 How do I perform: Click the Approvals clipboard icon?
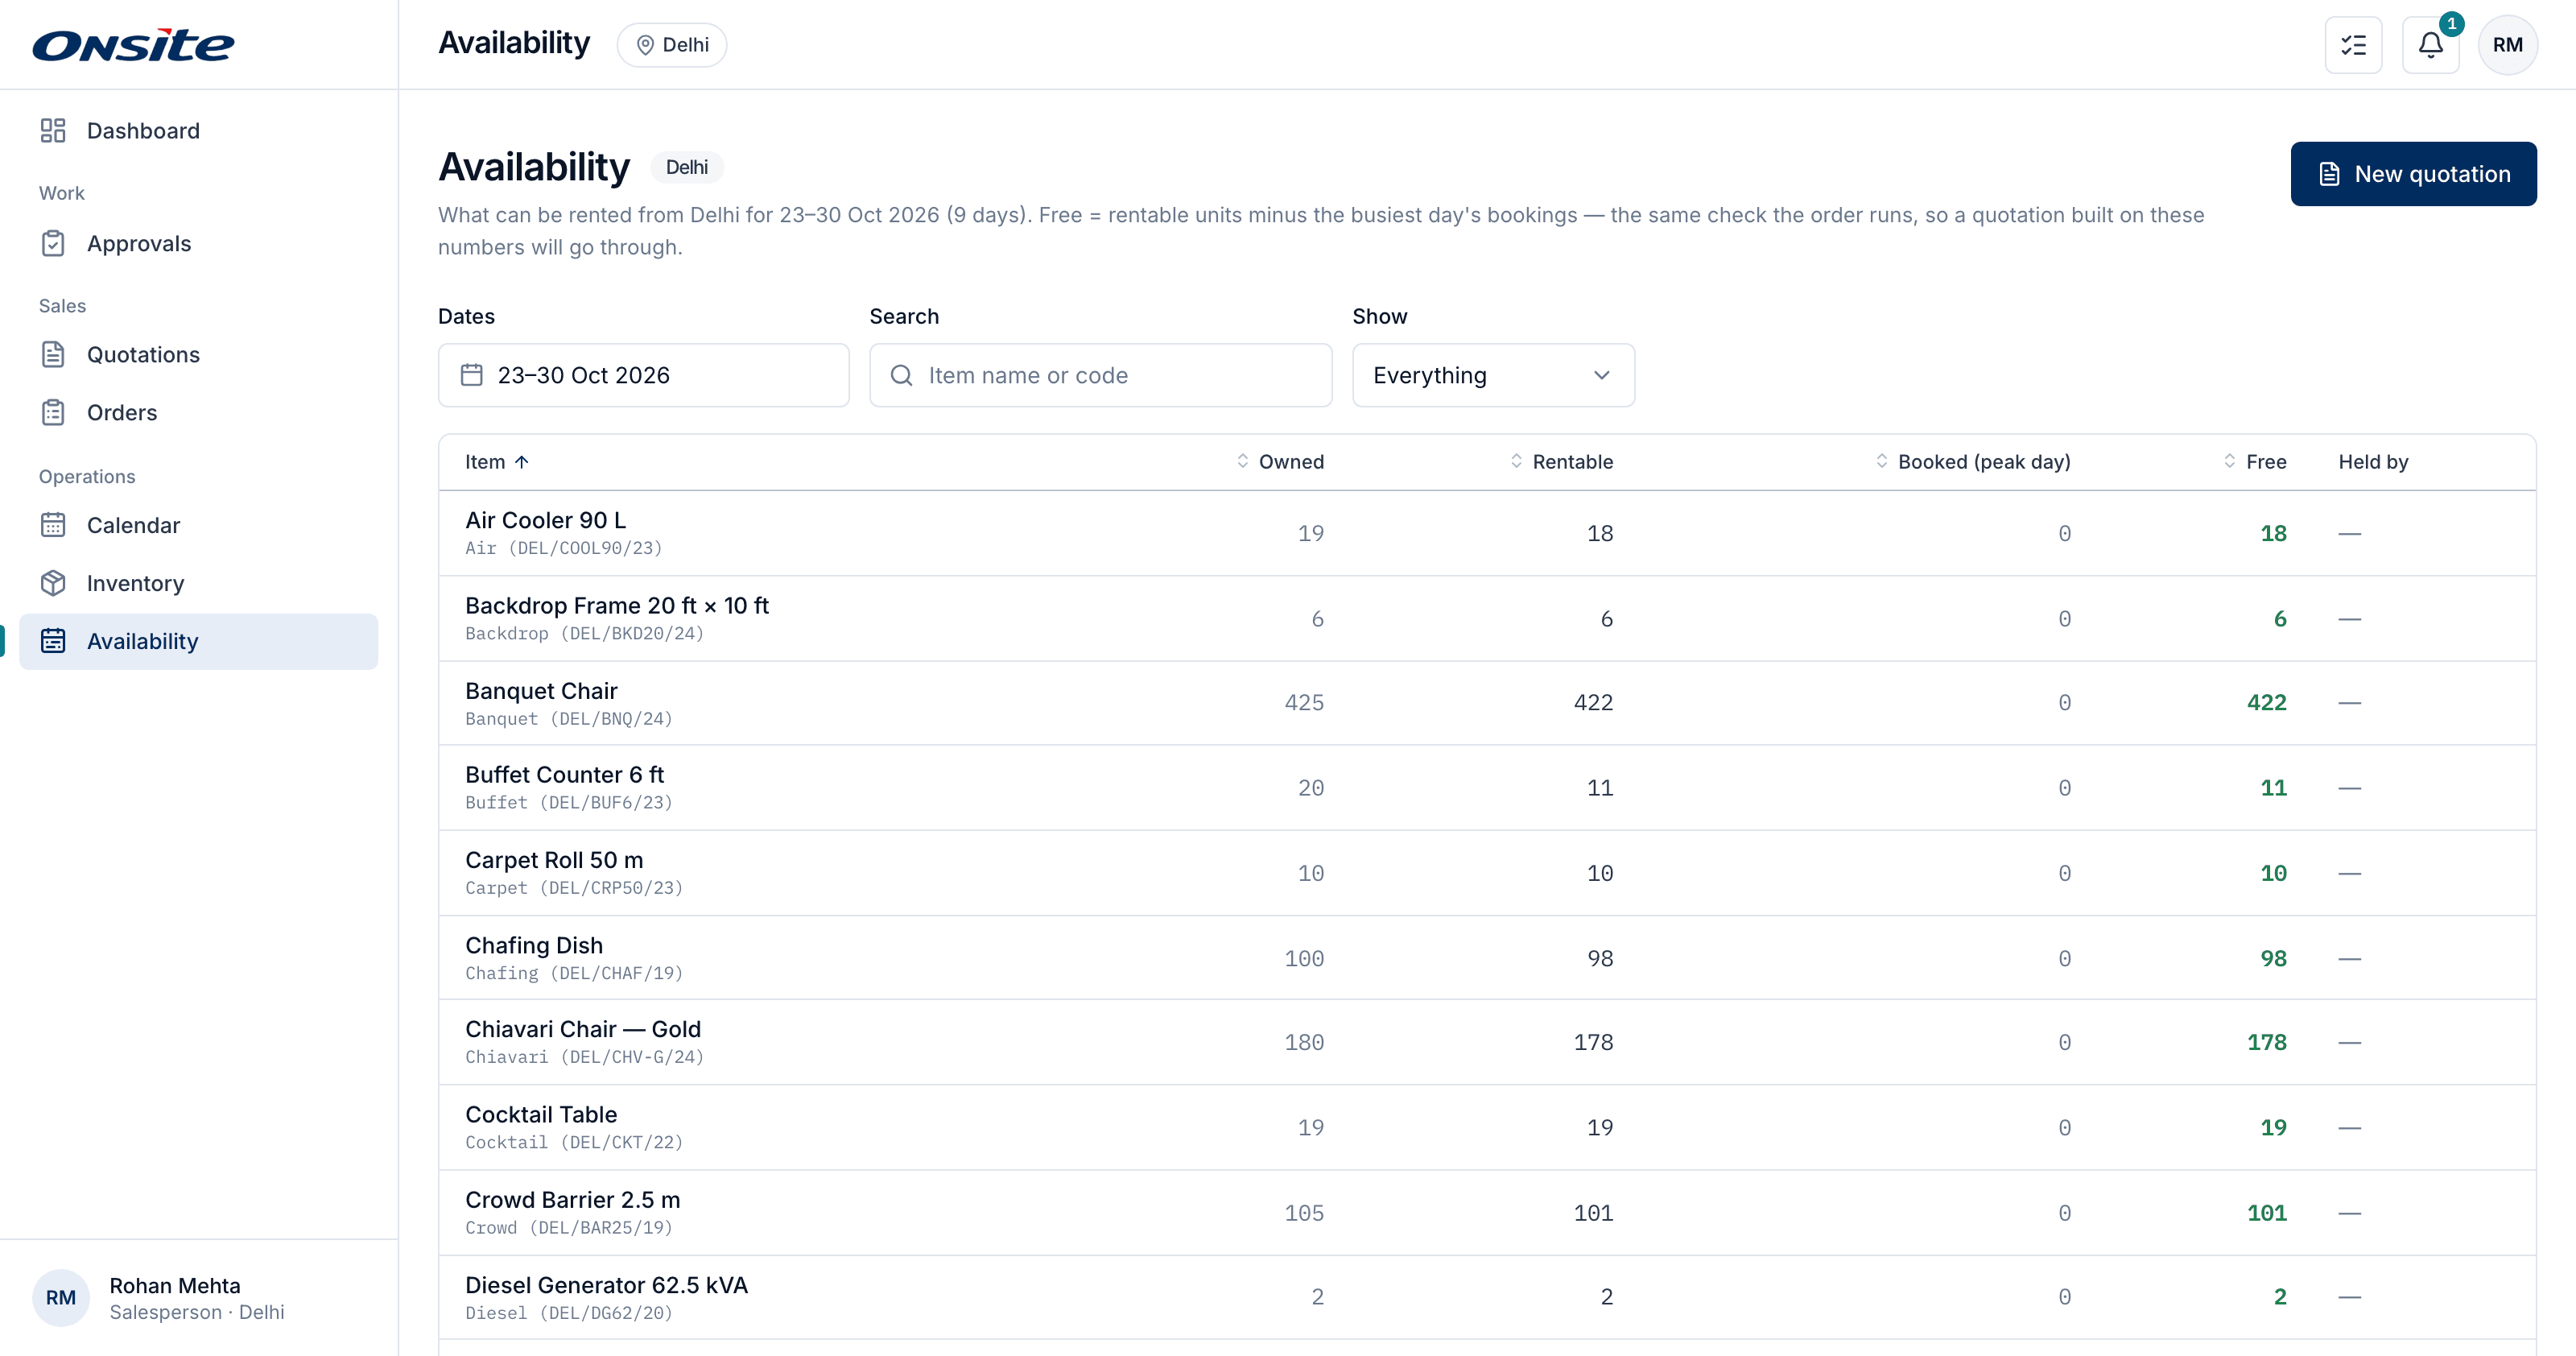click(x=53, y=243)
